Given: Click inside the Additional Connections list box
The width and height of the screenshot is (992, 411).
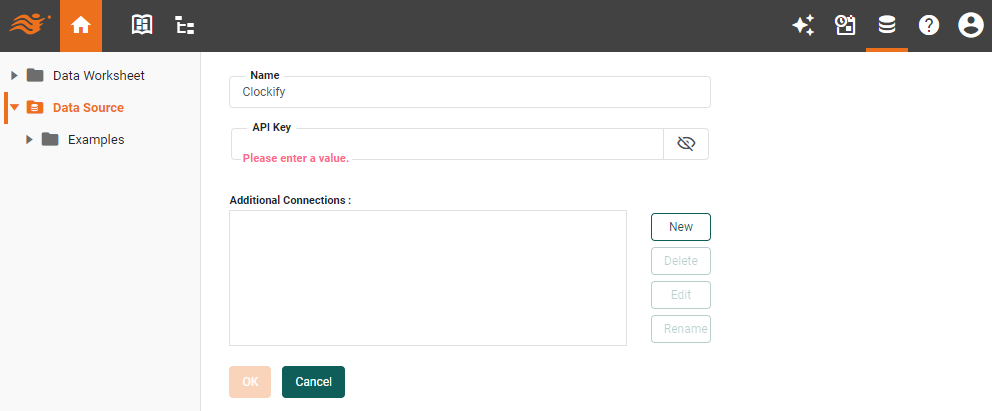Looking at the screenshot, I should (x=427, y=277).
